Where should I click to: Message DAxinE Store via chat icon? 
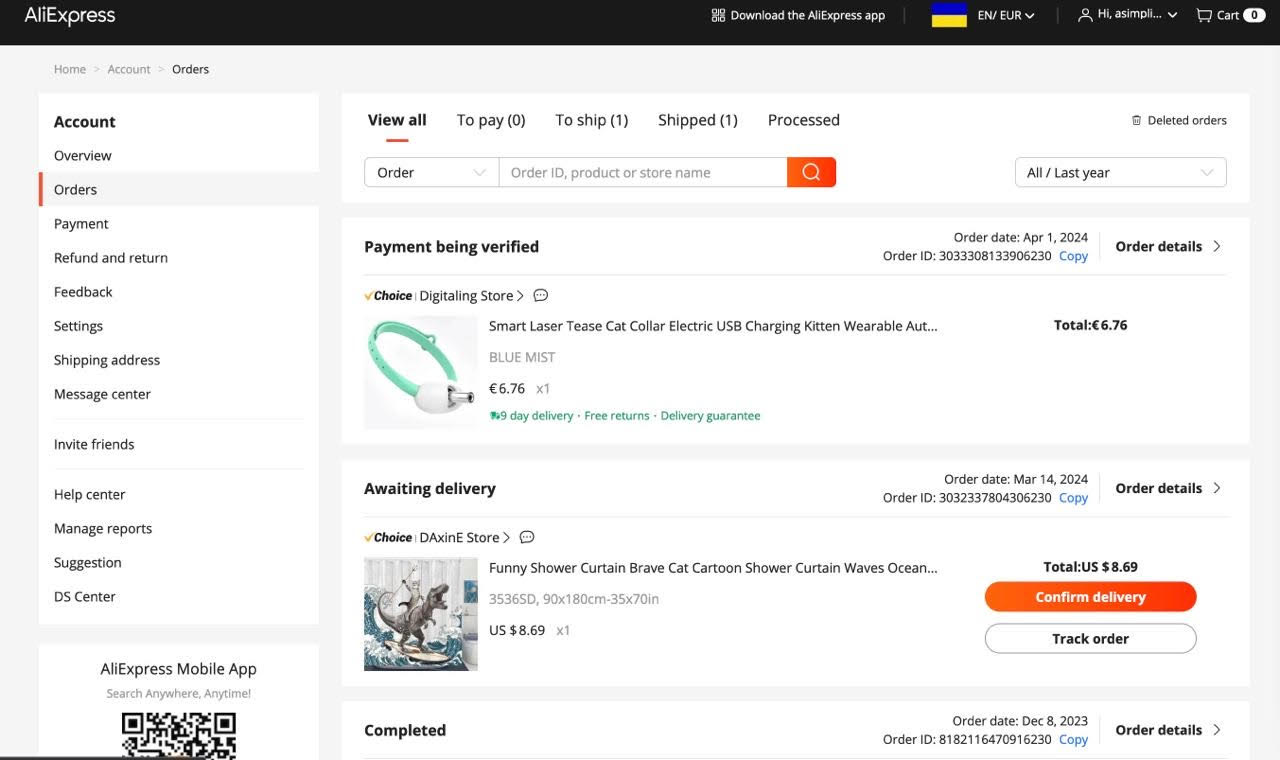tap(527, 538)
